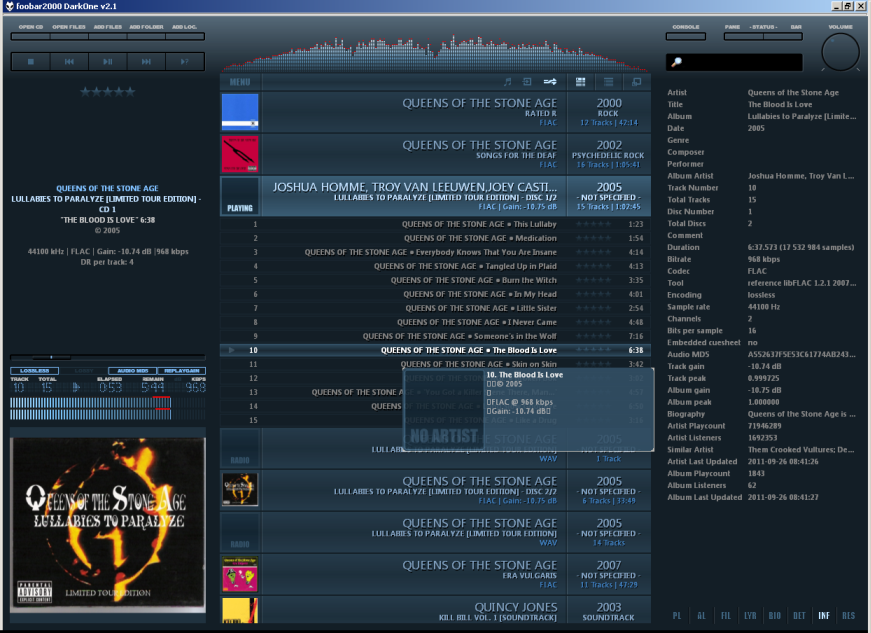
Task: Select track 8 I Never Came
Action: coord(436,322)
